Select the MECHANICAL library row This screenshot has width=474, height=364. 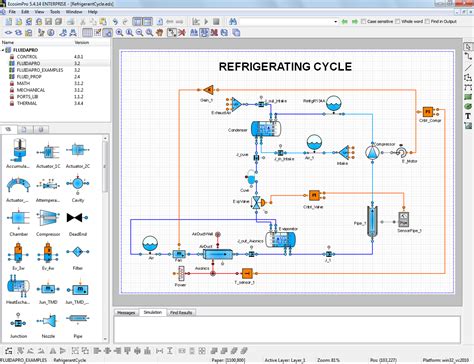(x=55, y=90)
